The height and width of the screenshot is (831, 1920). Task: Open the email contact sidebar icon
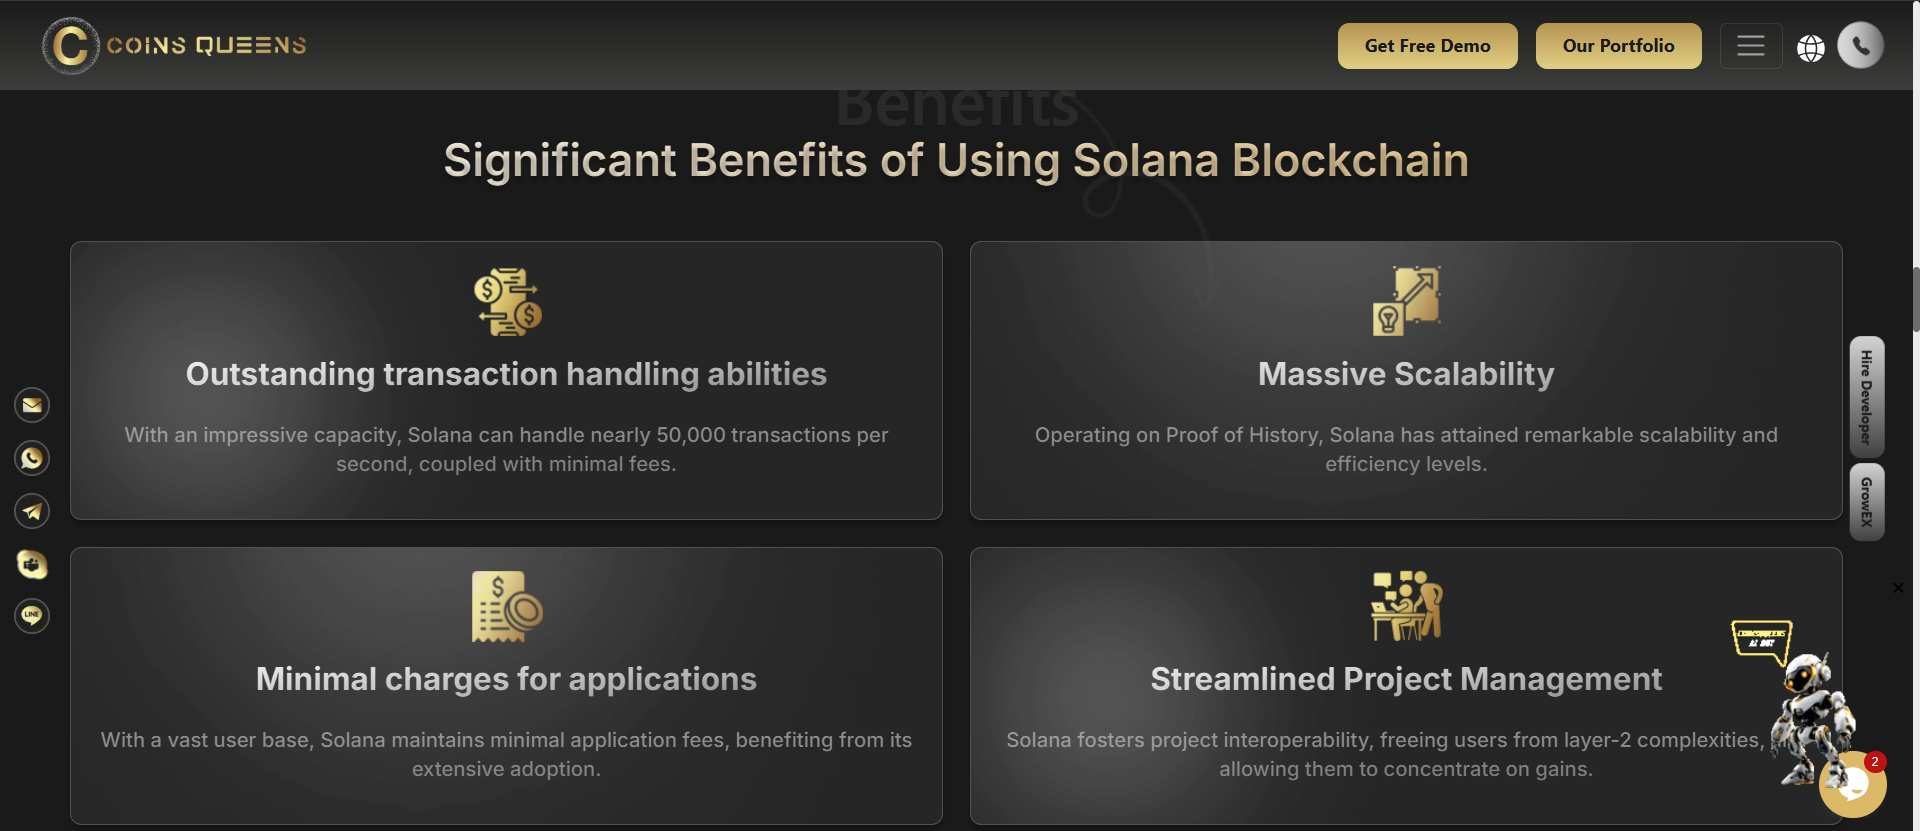(x=32, y=405)
